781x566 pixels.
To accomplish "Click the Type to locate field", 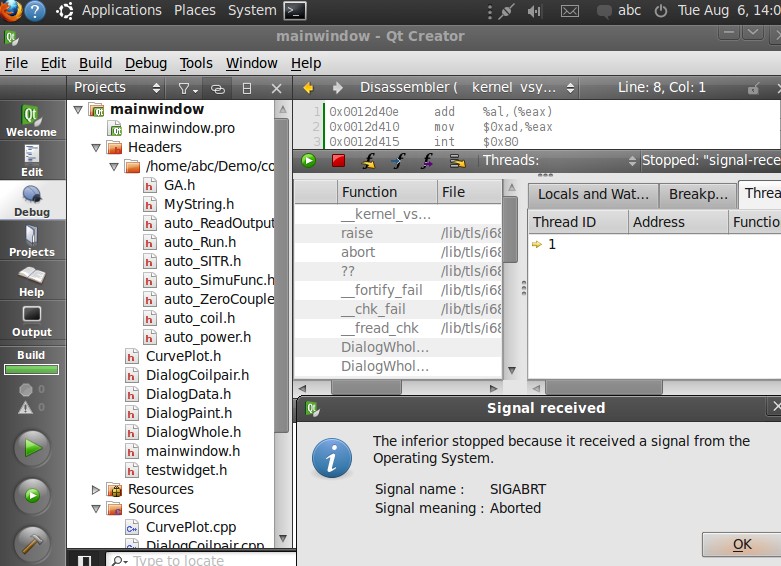I will click(201, 560).
